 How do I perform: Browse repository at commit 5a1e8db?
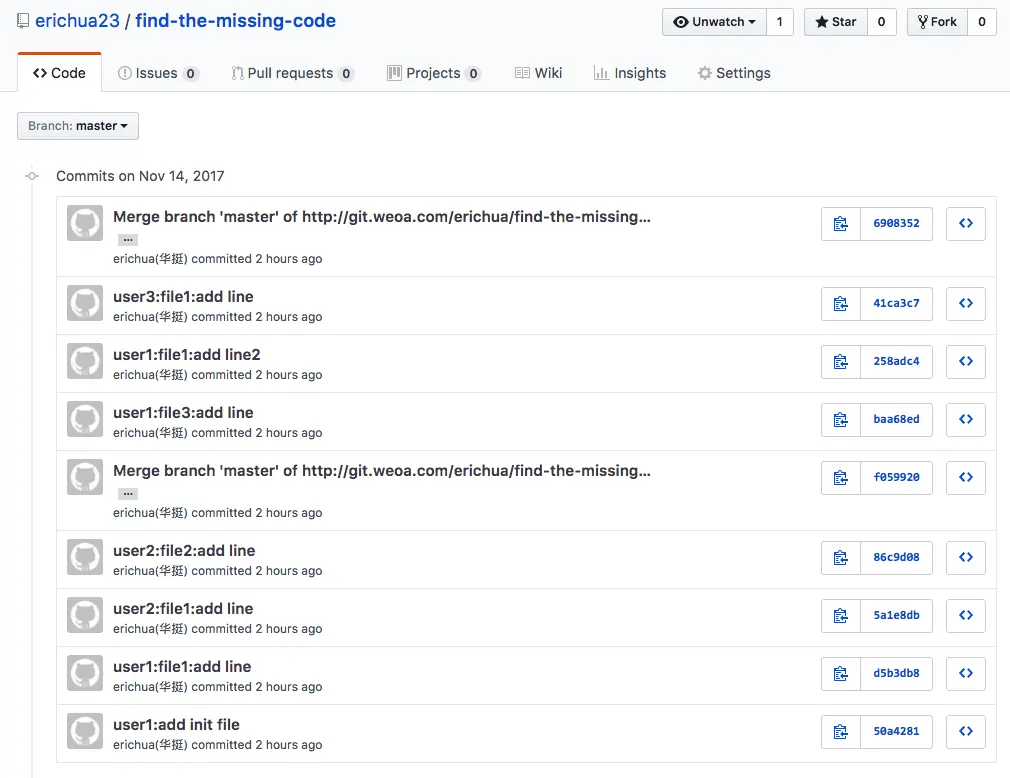966,615
